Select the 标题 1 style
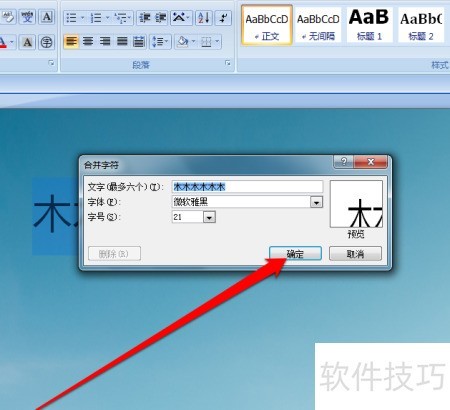Viewport: 450px width, 410px height. (369, 25)
